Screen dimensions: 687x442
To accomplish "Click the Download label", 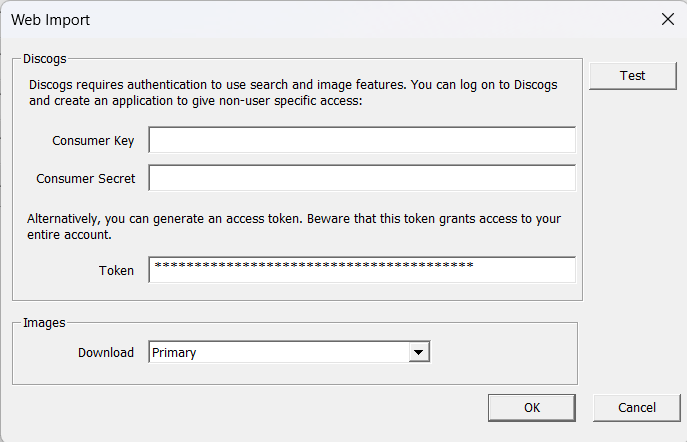I will (106, 353).
